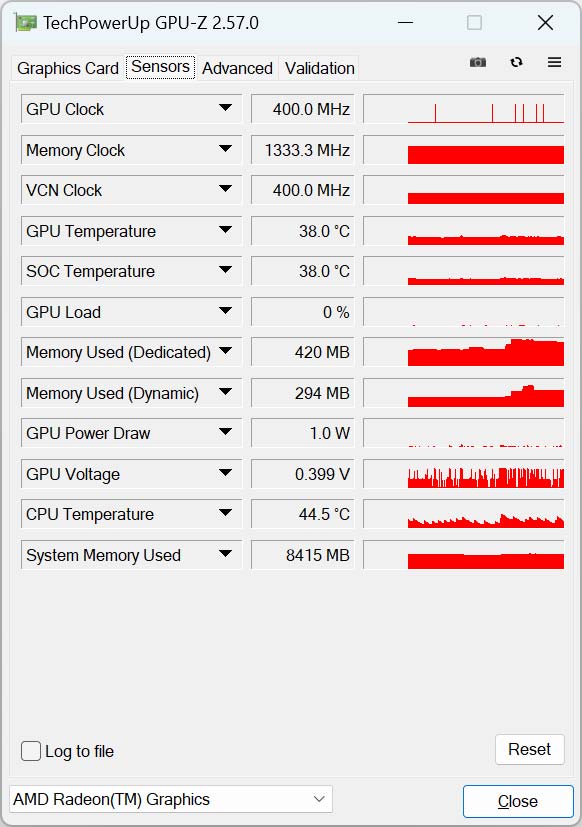582x827 pixels.
Task: Click the Reset button
Action: [x=529, y=749]
